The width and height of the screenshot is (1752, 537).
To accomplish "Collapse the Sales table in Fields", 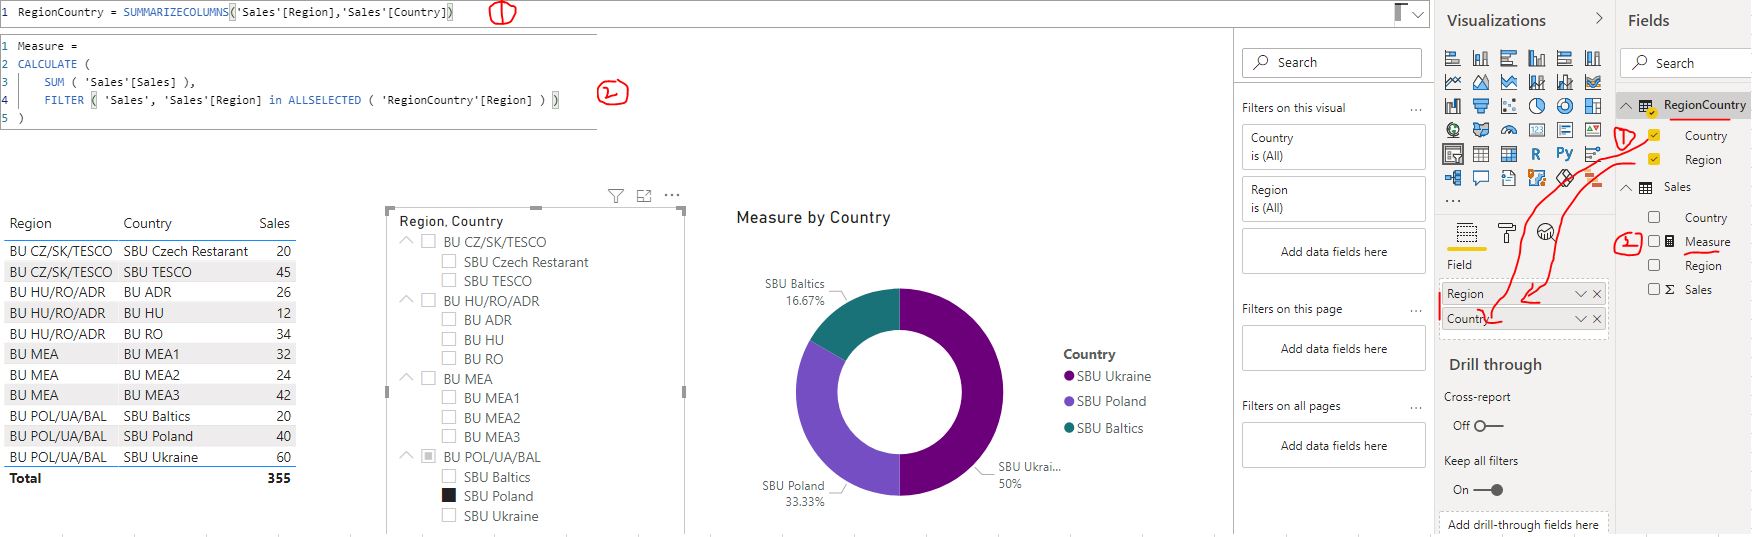I will [x=1626, y=187].
